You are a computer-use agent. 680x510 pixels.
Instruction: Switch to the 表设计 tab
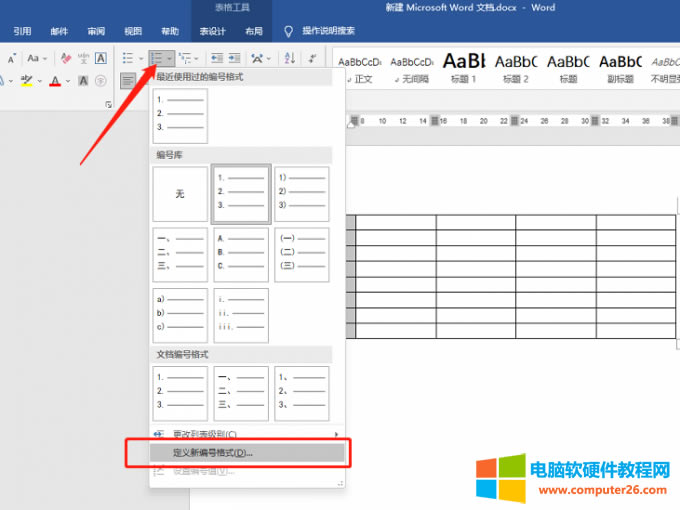pos(212,31)
